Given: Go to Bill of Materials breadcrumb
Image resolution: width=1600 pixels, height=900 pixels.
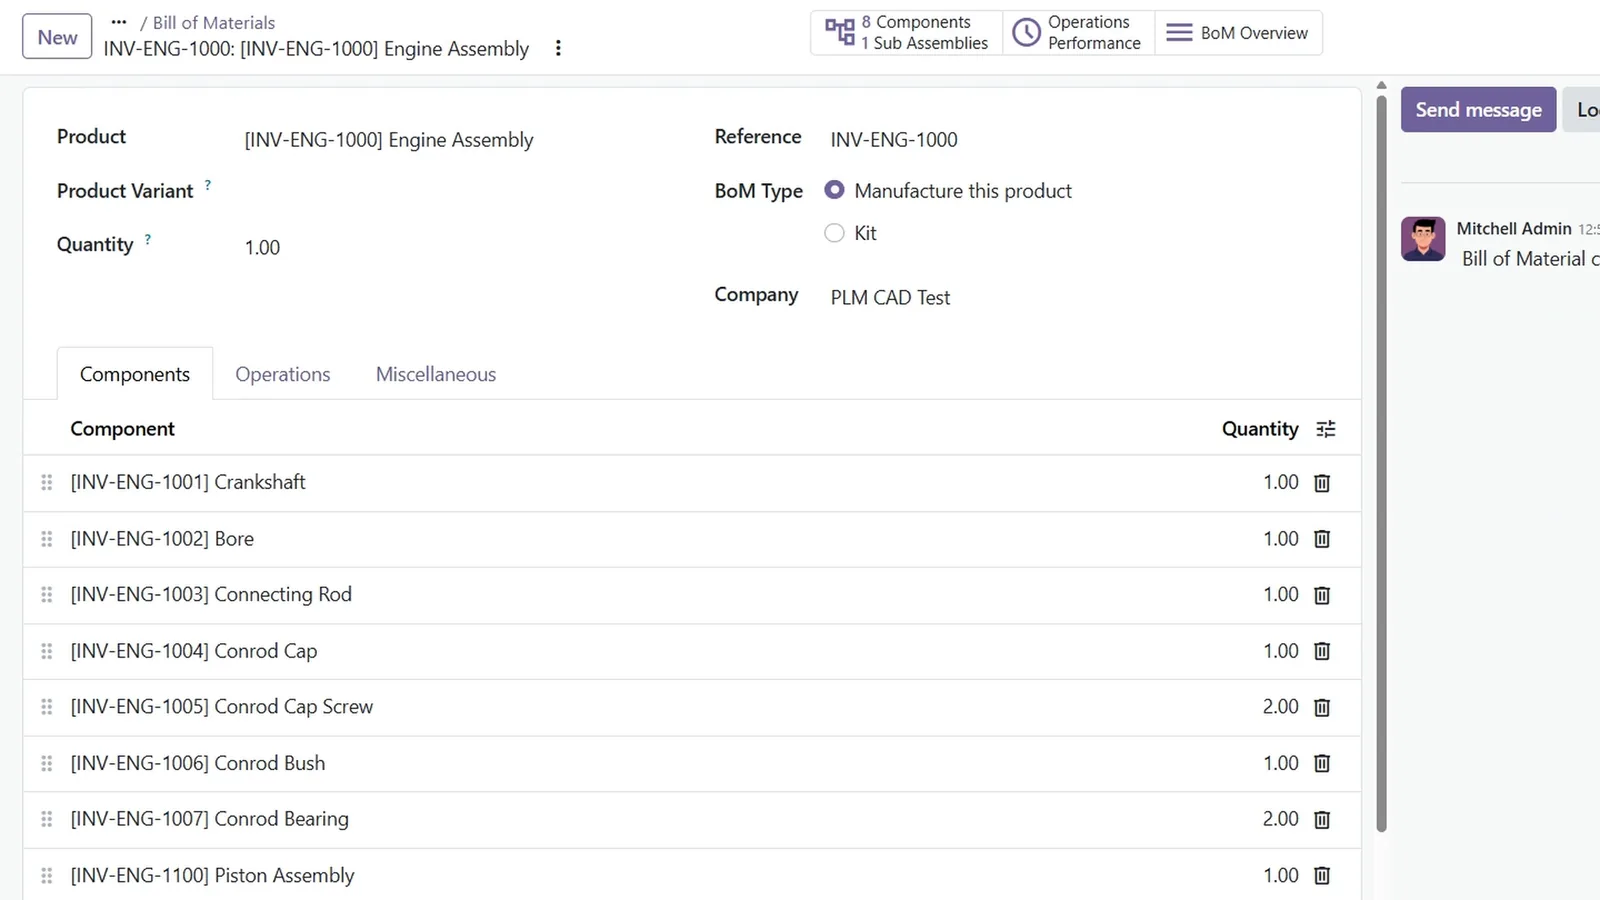Looking at the screenshot, I should point(213,22).
